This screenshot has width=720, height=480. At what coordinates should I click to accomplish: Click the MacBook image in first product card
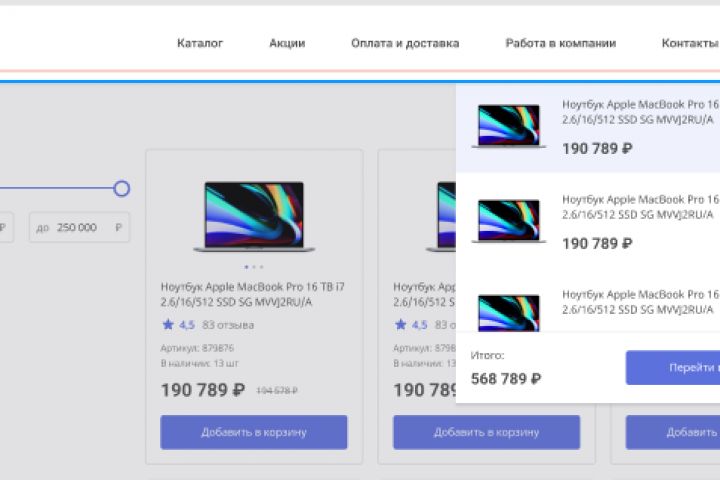tap(254, 216)
